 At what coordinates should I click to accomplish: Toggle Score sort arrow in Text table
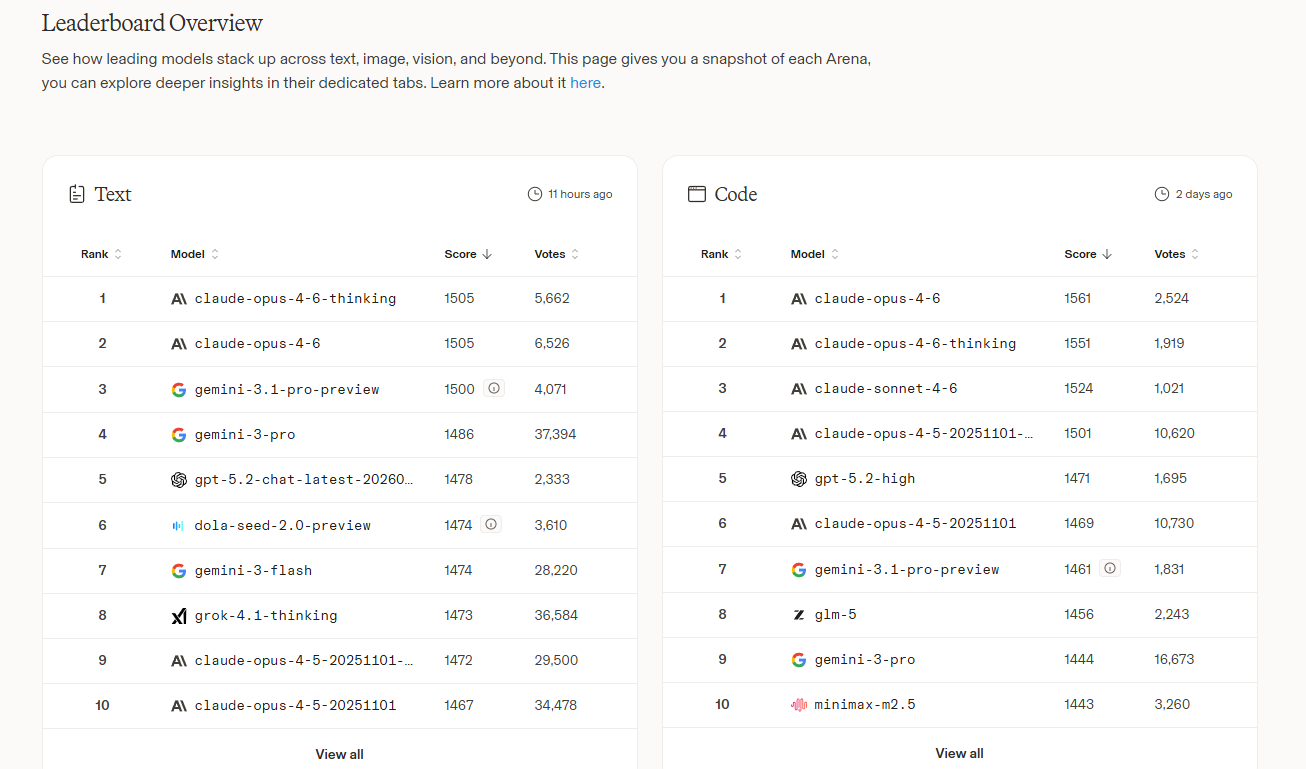click(x=487, y=255)
